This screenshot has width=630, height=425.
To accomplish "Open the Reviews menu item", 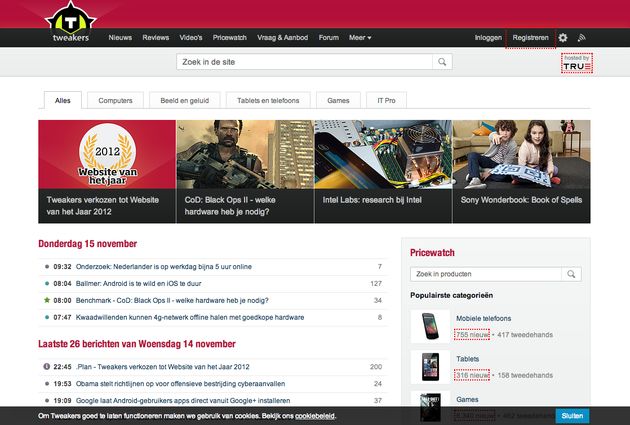I will click(x=155, y=38).
